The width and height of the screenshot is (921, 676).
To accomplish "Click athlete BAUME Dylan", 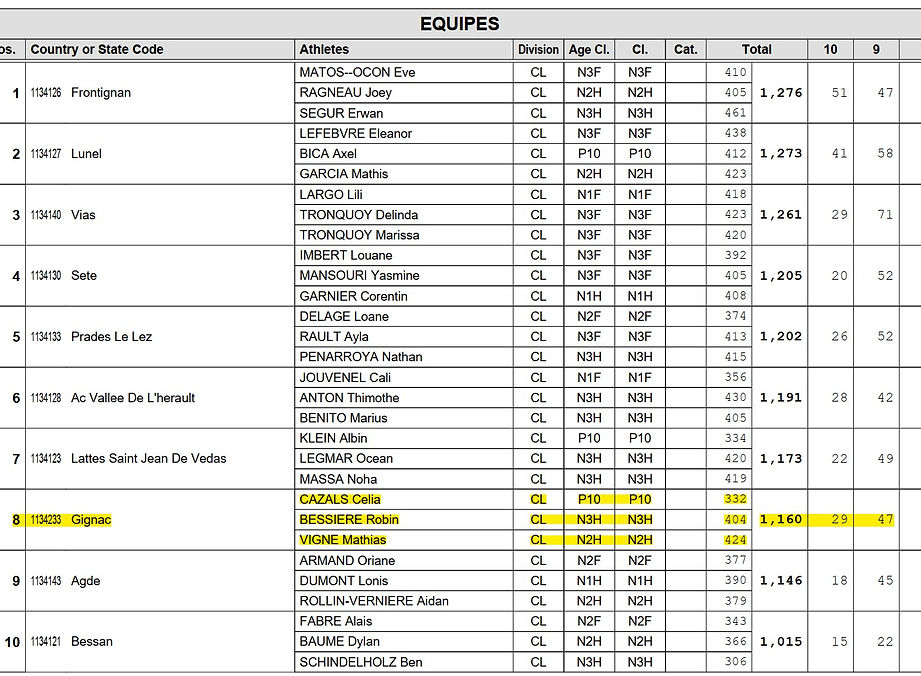I will (340, 641).
